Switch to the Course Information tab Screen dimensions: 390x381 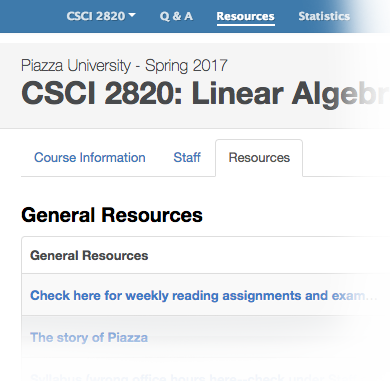[x=90, y=157]
